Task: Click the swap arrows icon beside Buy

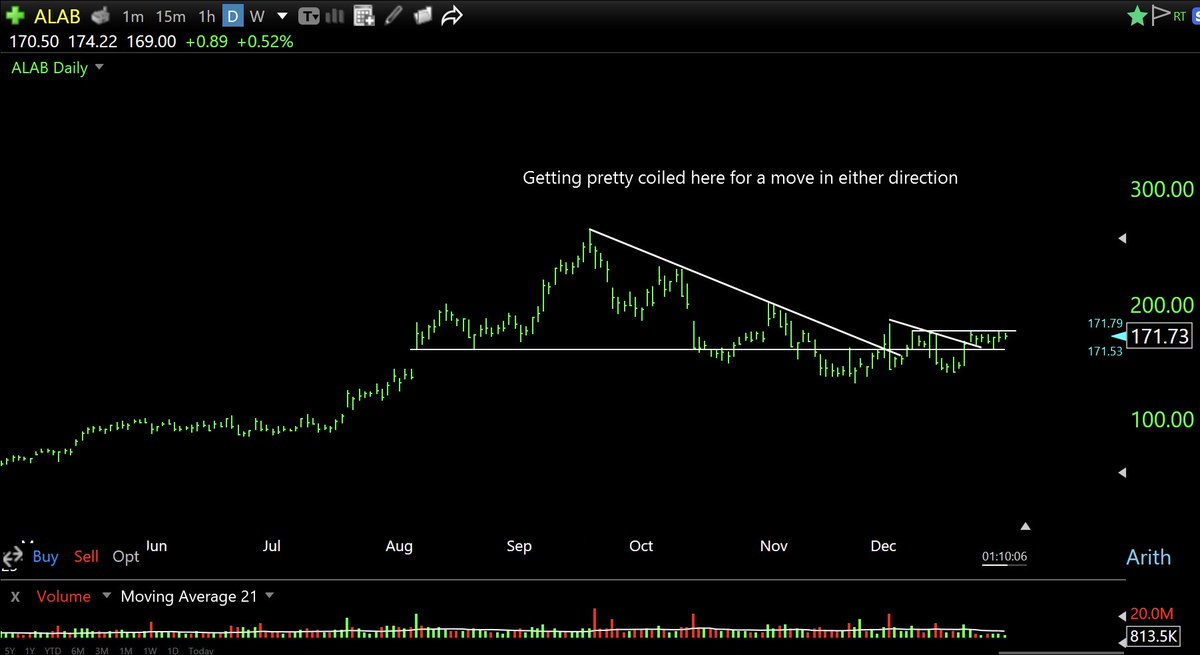Action: (x=14, y=556)
